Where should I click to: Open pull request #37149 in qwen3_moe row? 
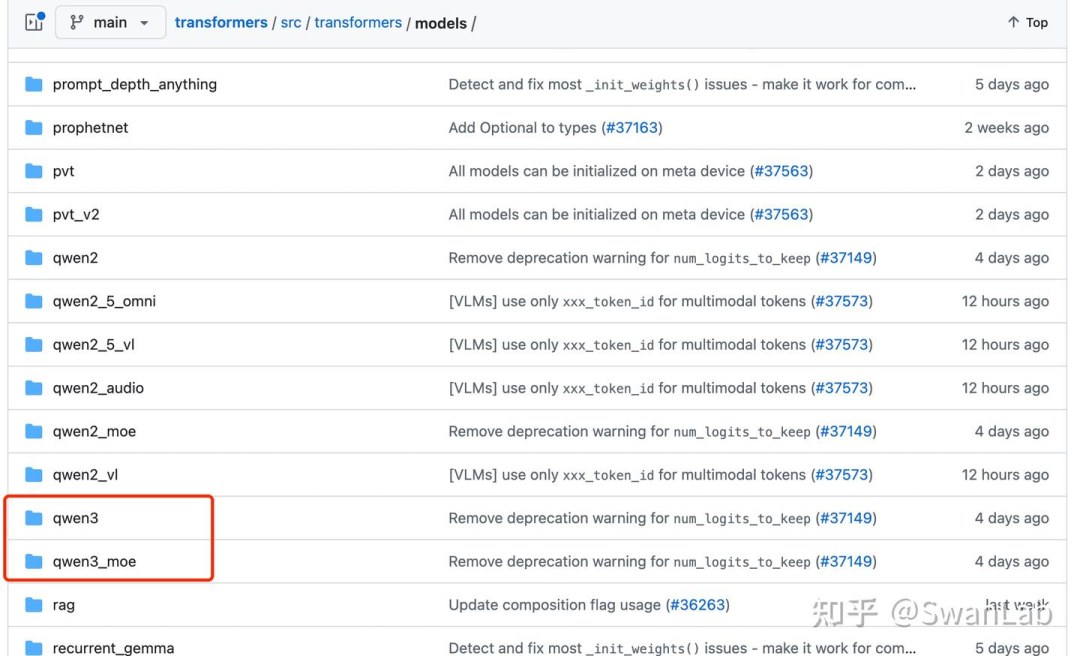pos(846,562)
